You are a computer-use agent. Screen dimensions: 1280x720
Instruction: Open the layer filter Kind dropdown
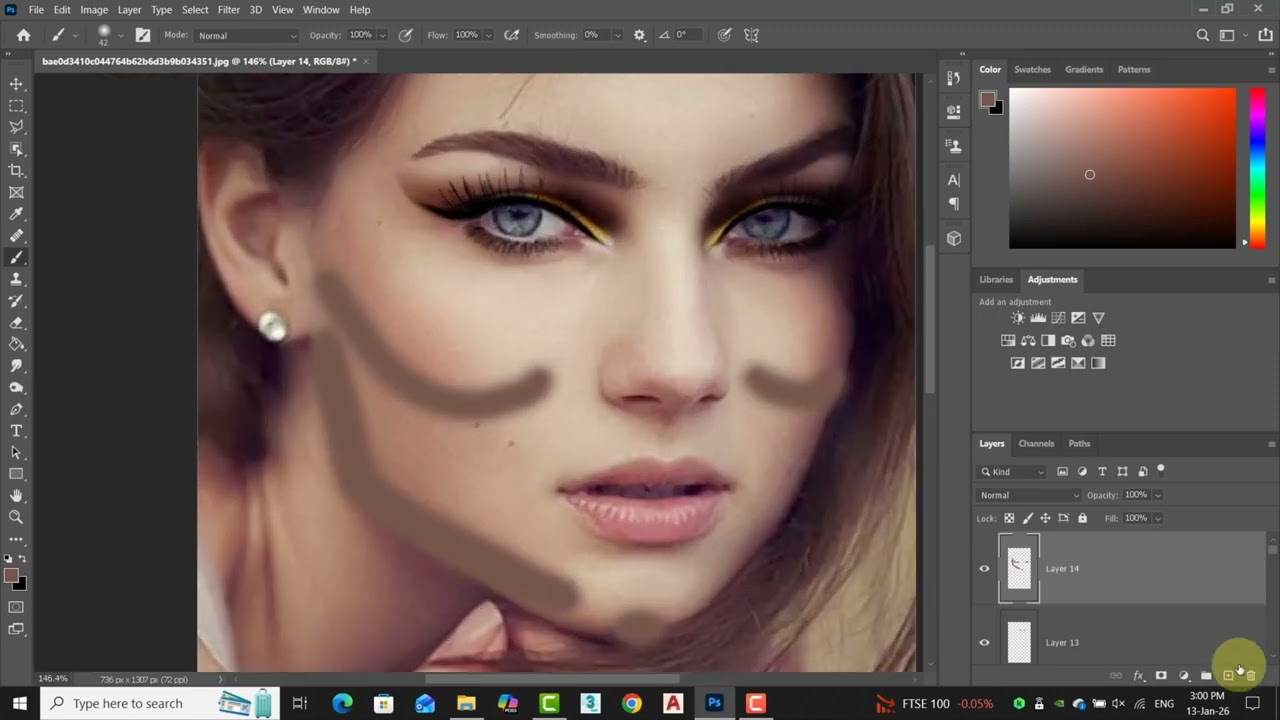point(1013,472)
